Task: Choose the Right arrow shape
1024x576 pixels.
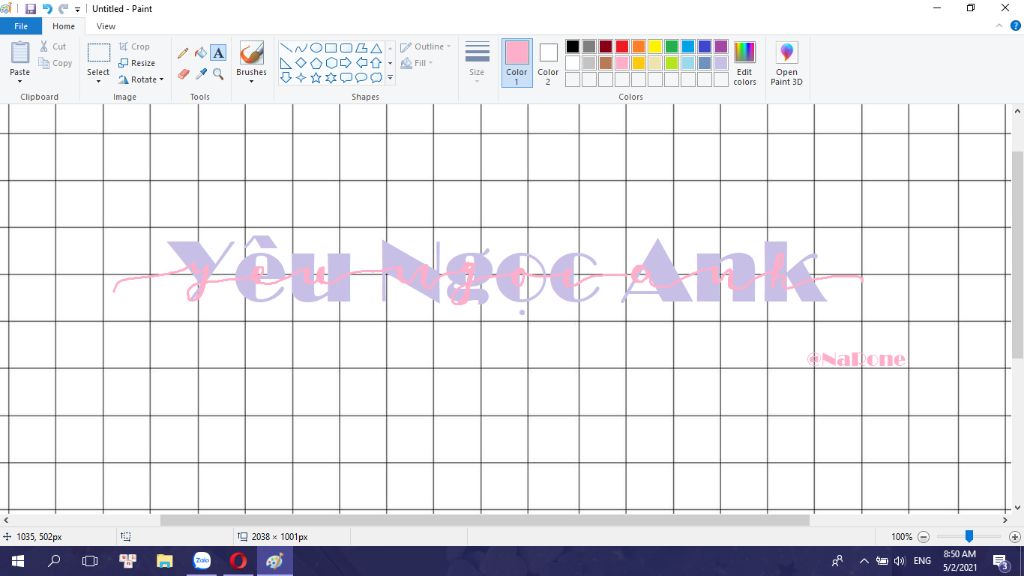Action: 346,63
